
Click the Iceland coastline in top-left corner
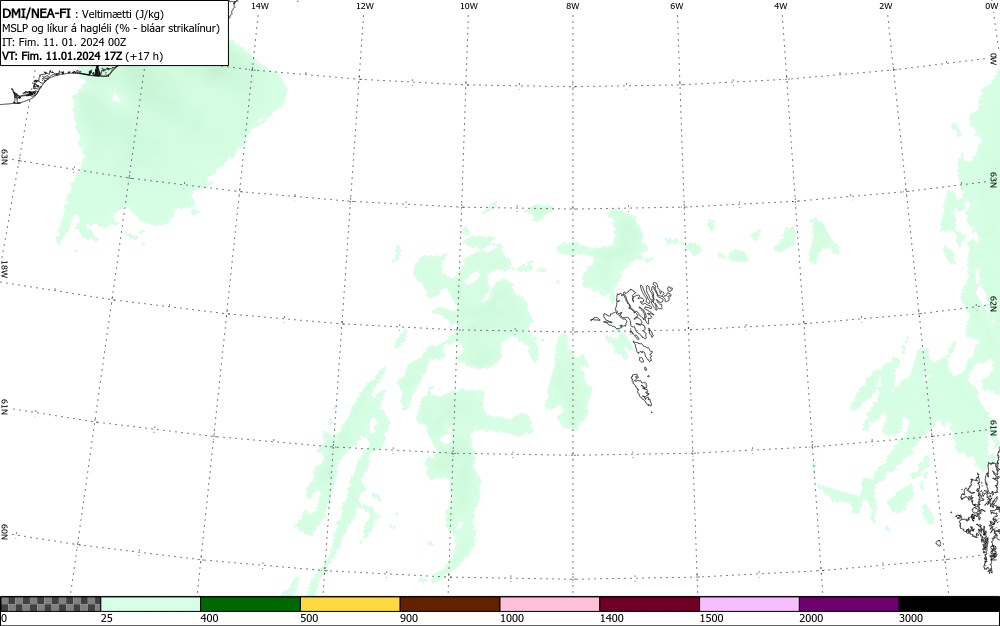(61, 85)
